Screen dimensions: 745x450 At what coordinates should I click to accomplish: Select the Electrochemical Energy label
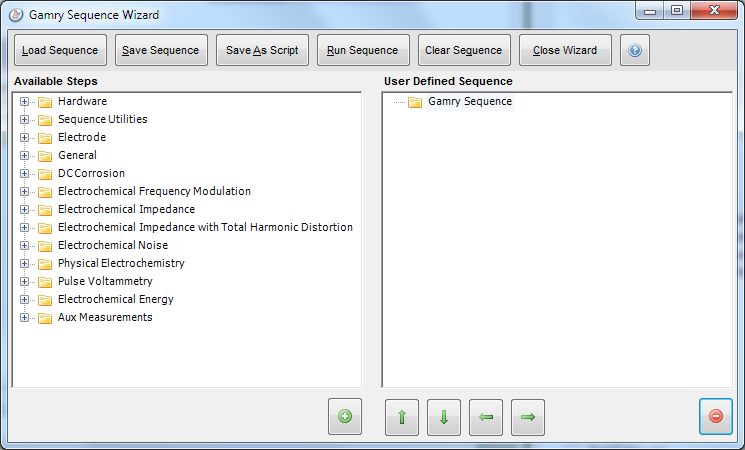116,300
